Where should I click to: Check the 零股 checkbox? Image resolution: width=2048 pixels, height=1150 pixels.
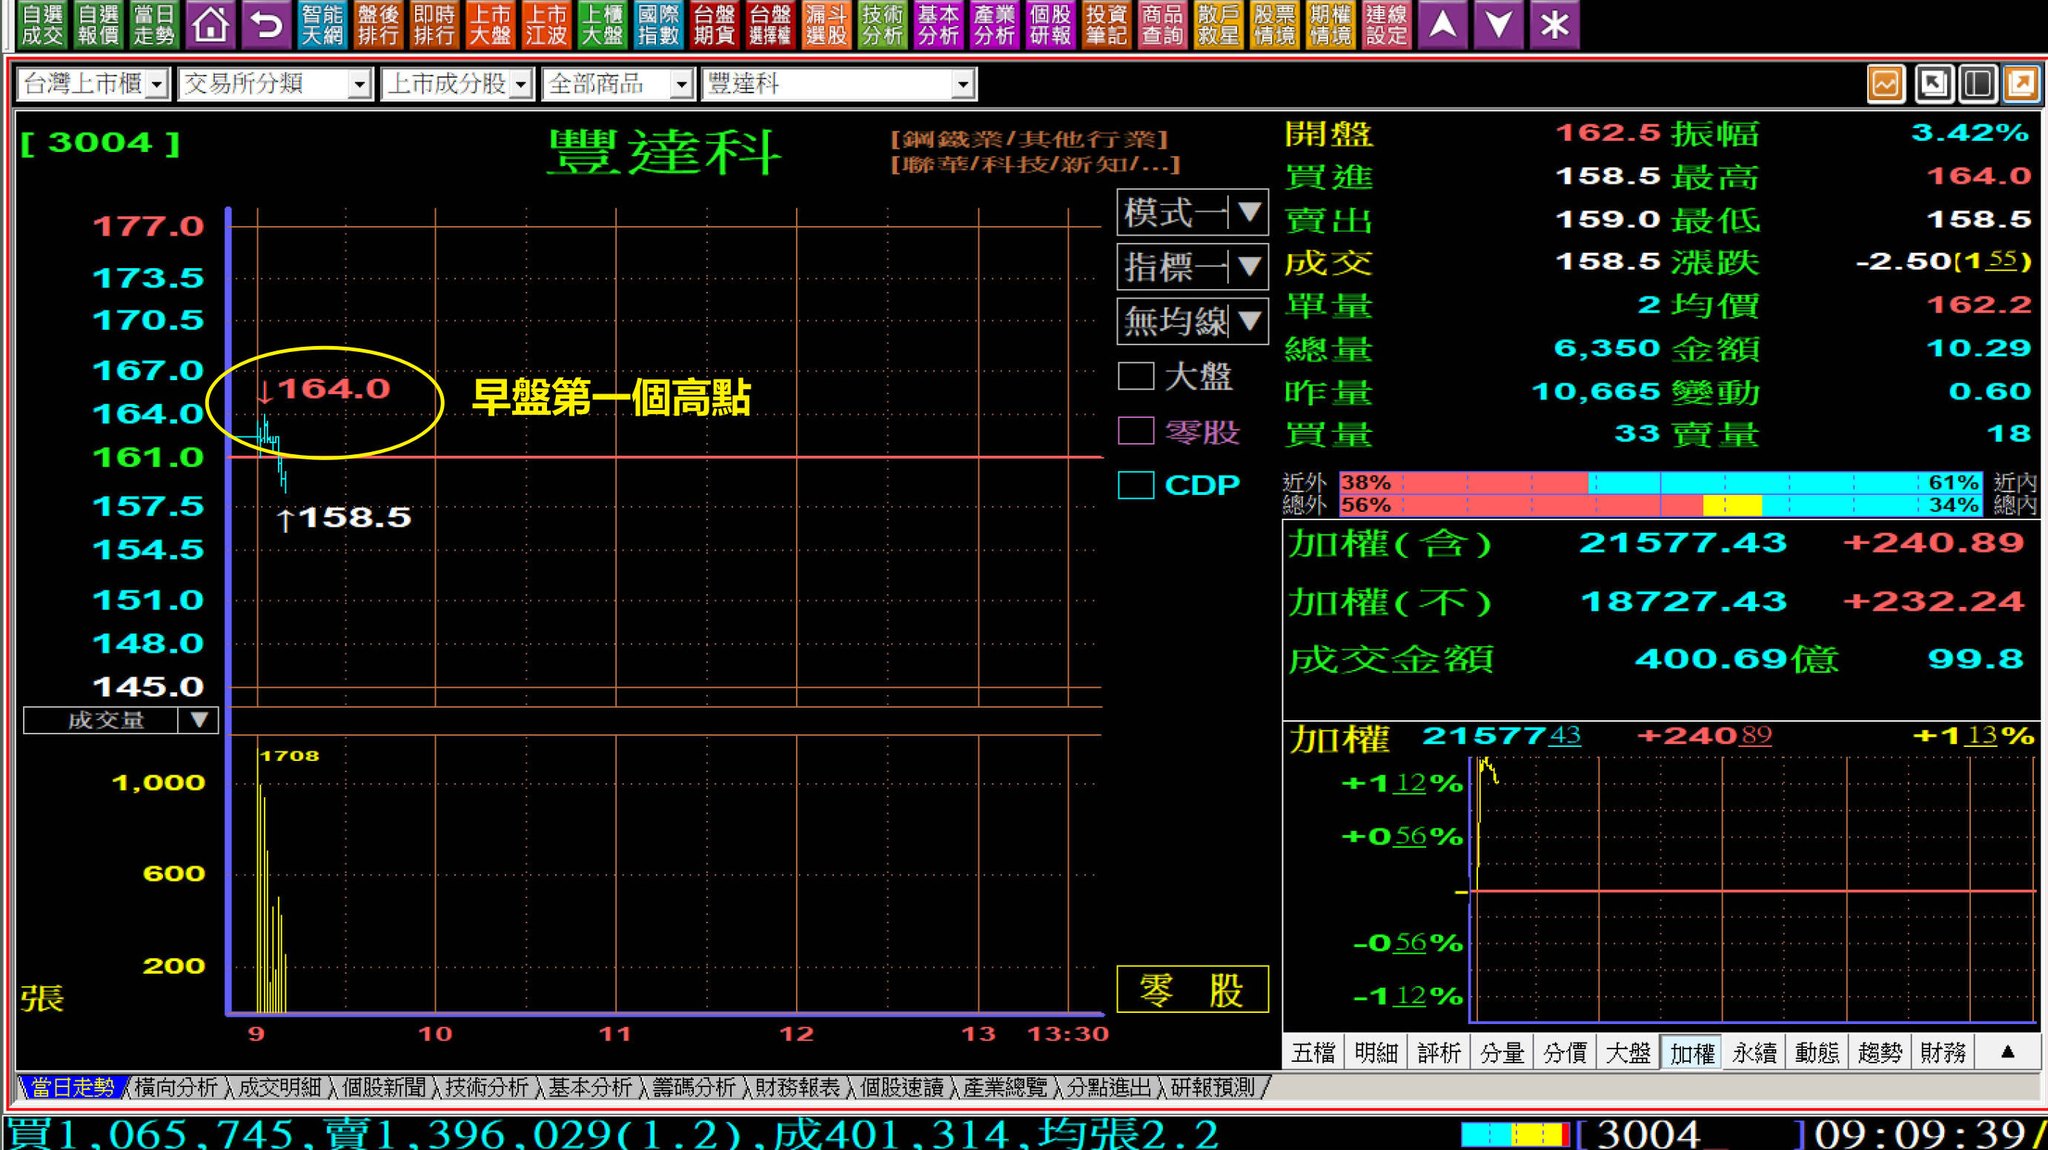(x=1135, y=432)
